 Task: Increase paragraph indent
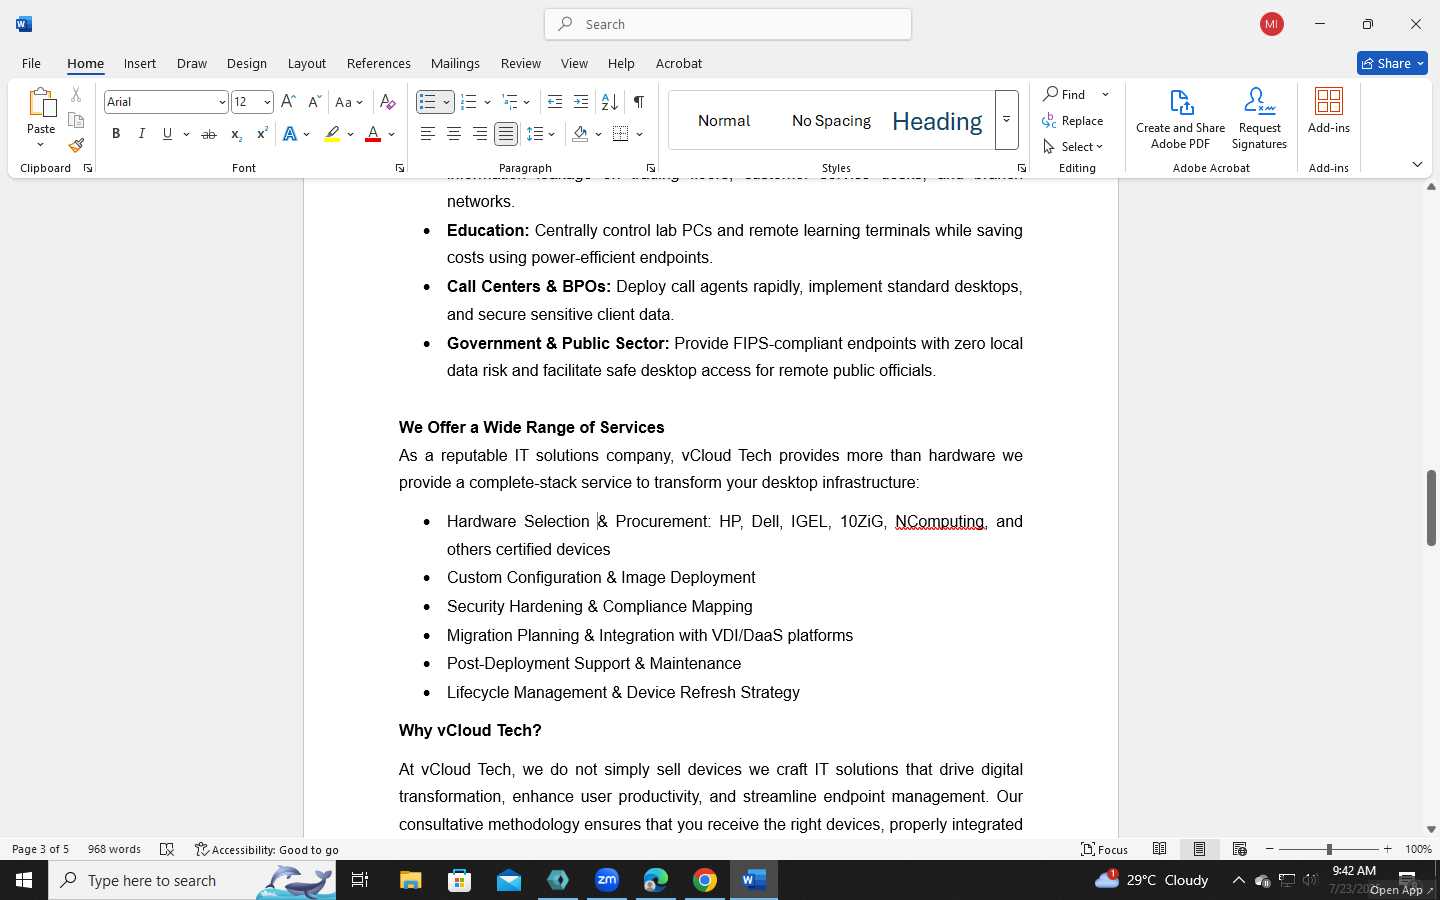coord(581,102)
